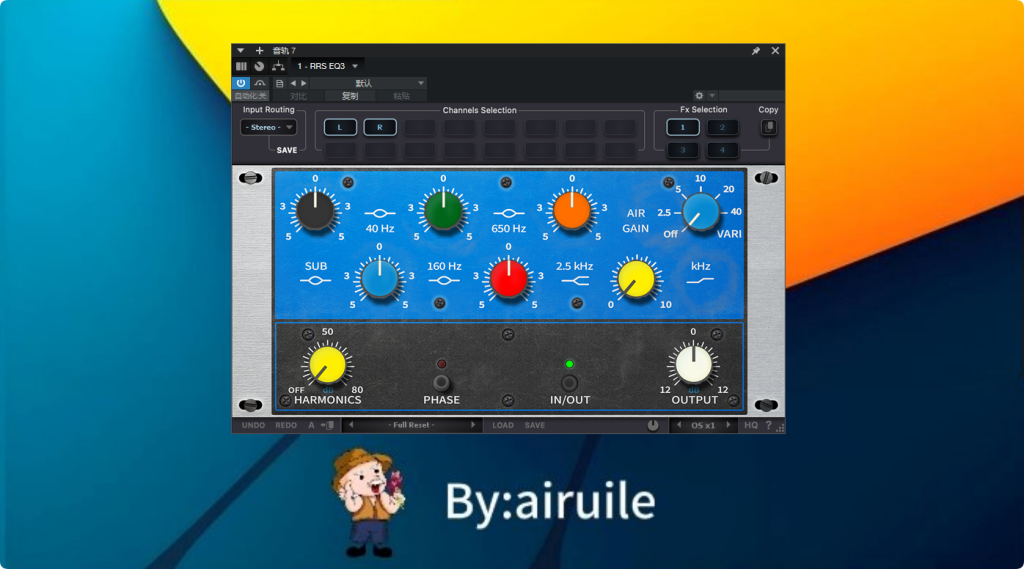Select Fx slot 3
The width and height of the screenshot is (1024, 569).
pyautogui.click(x=683, y=150)
